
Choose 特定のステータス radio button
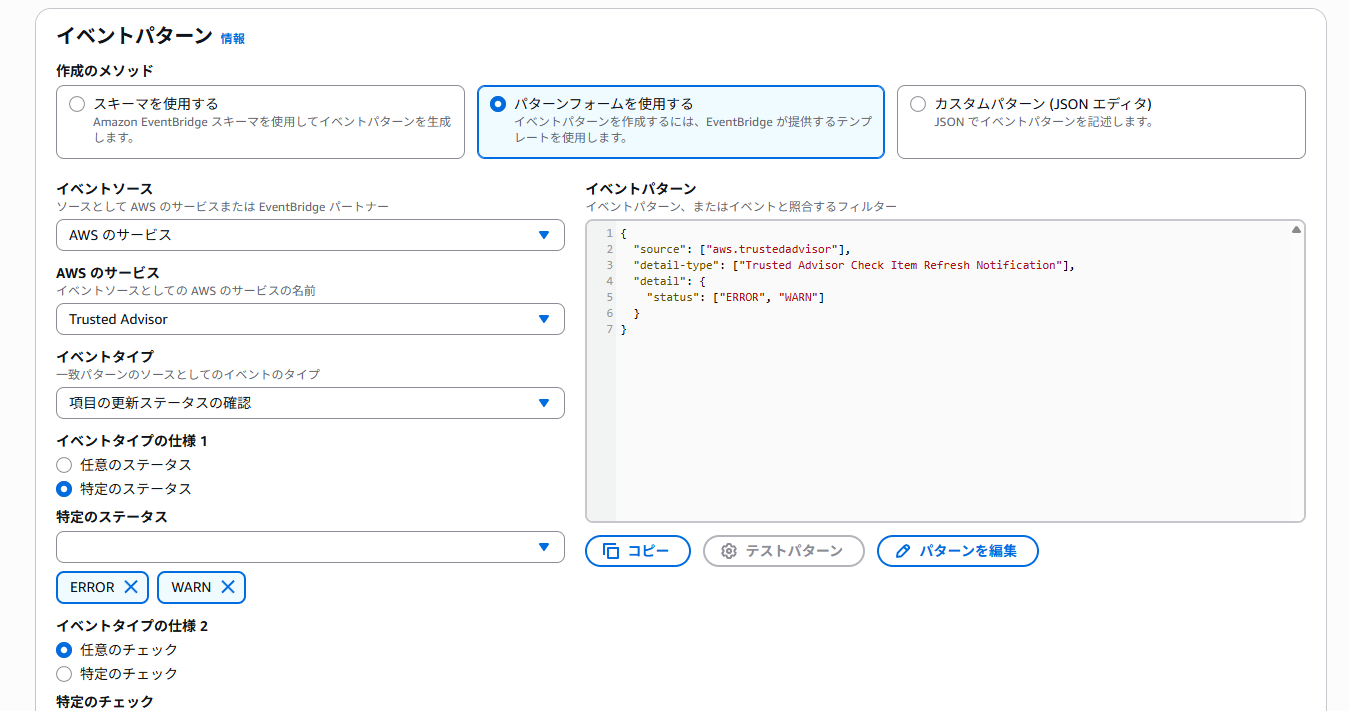pos(64,489)
